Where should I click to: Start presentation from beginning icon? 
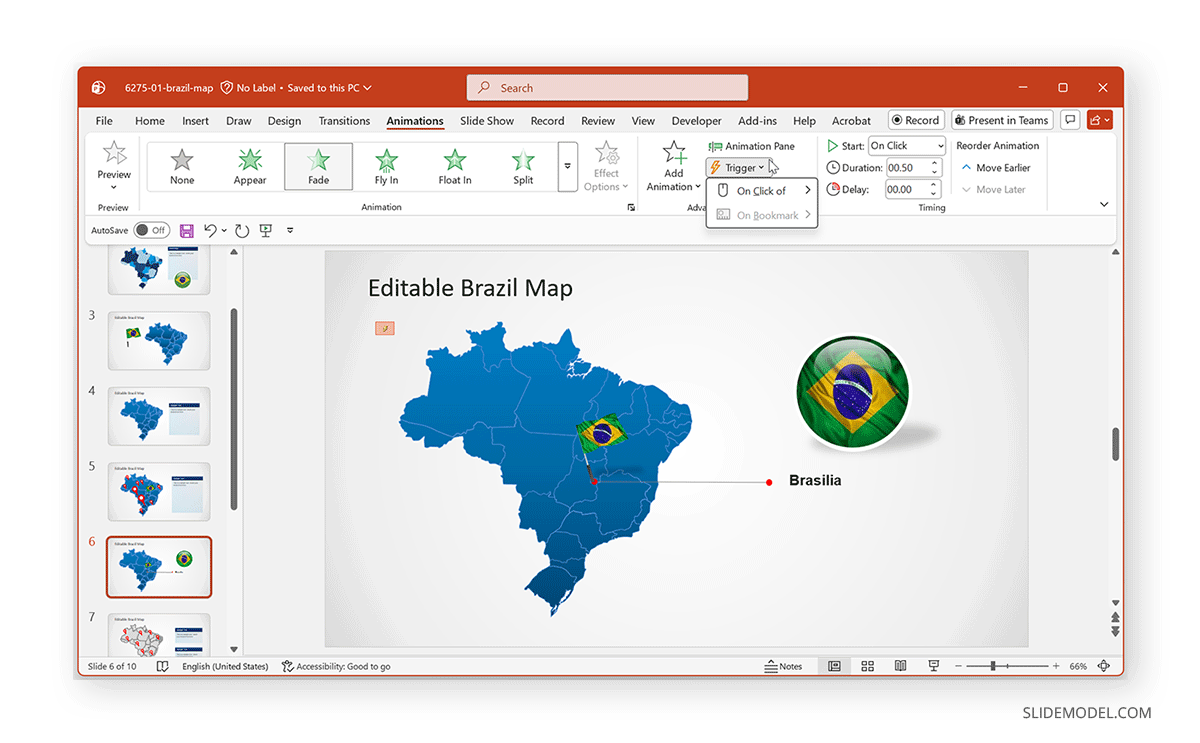click(x=266, y=230)
